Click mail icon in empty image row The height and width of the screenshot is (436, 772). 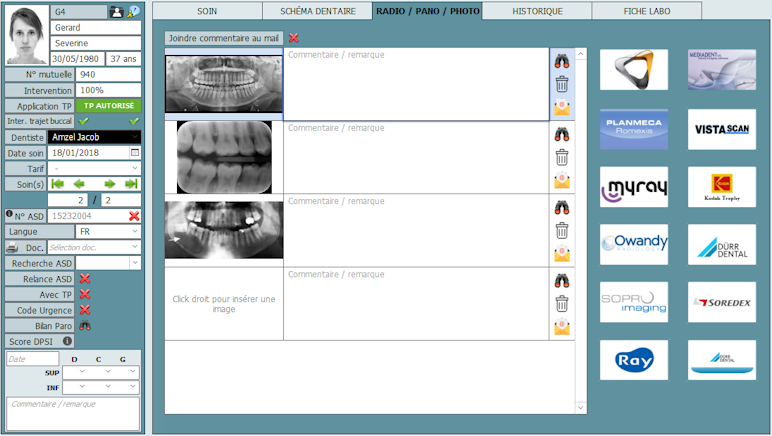(562, 327)
